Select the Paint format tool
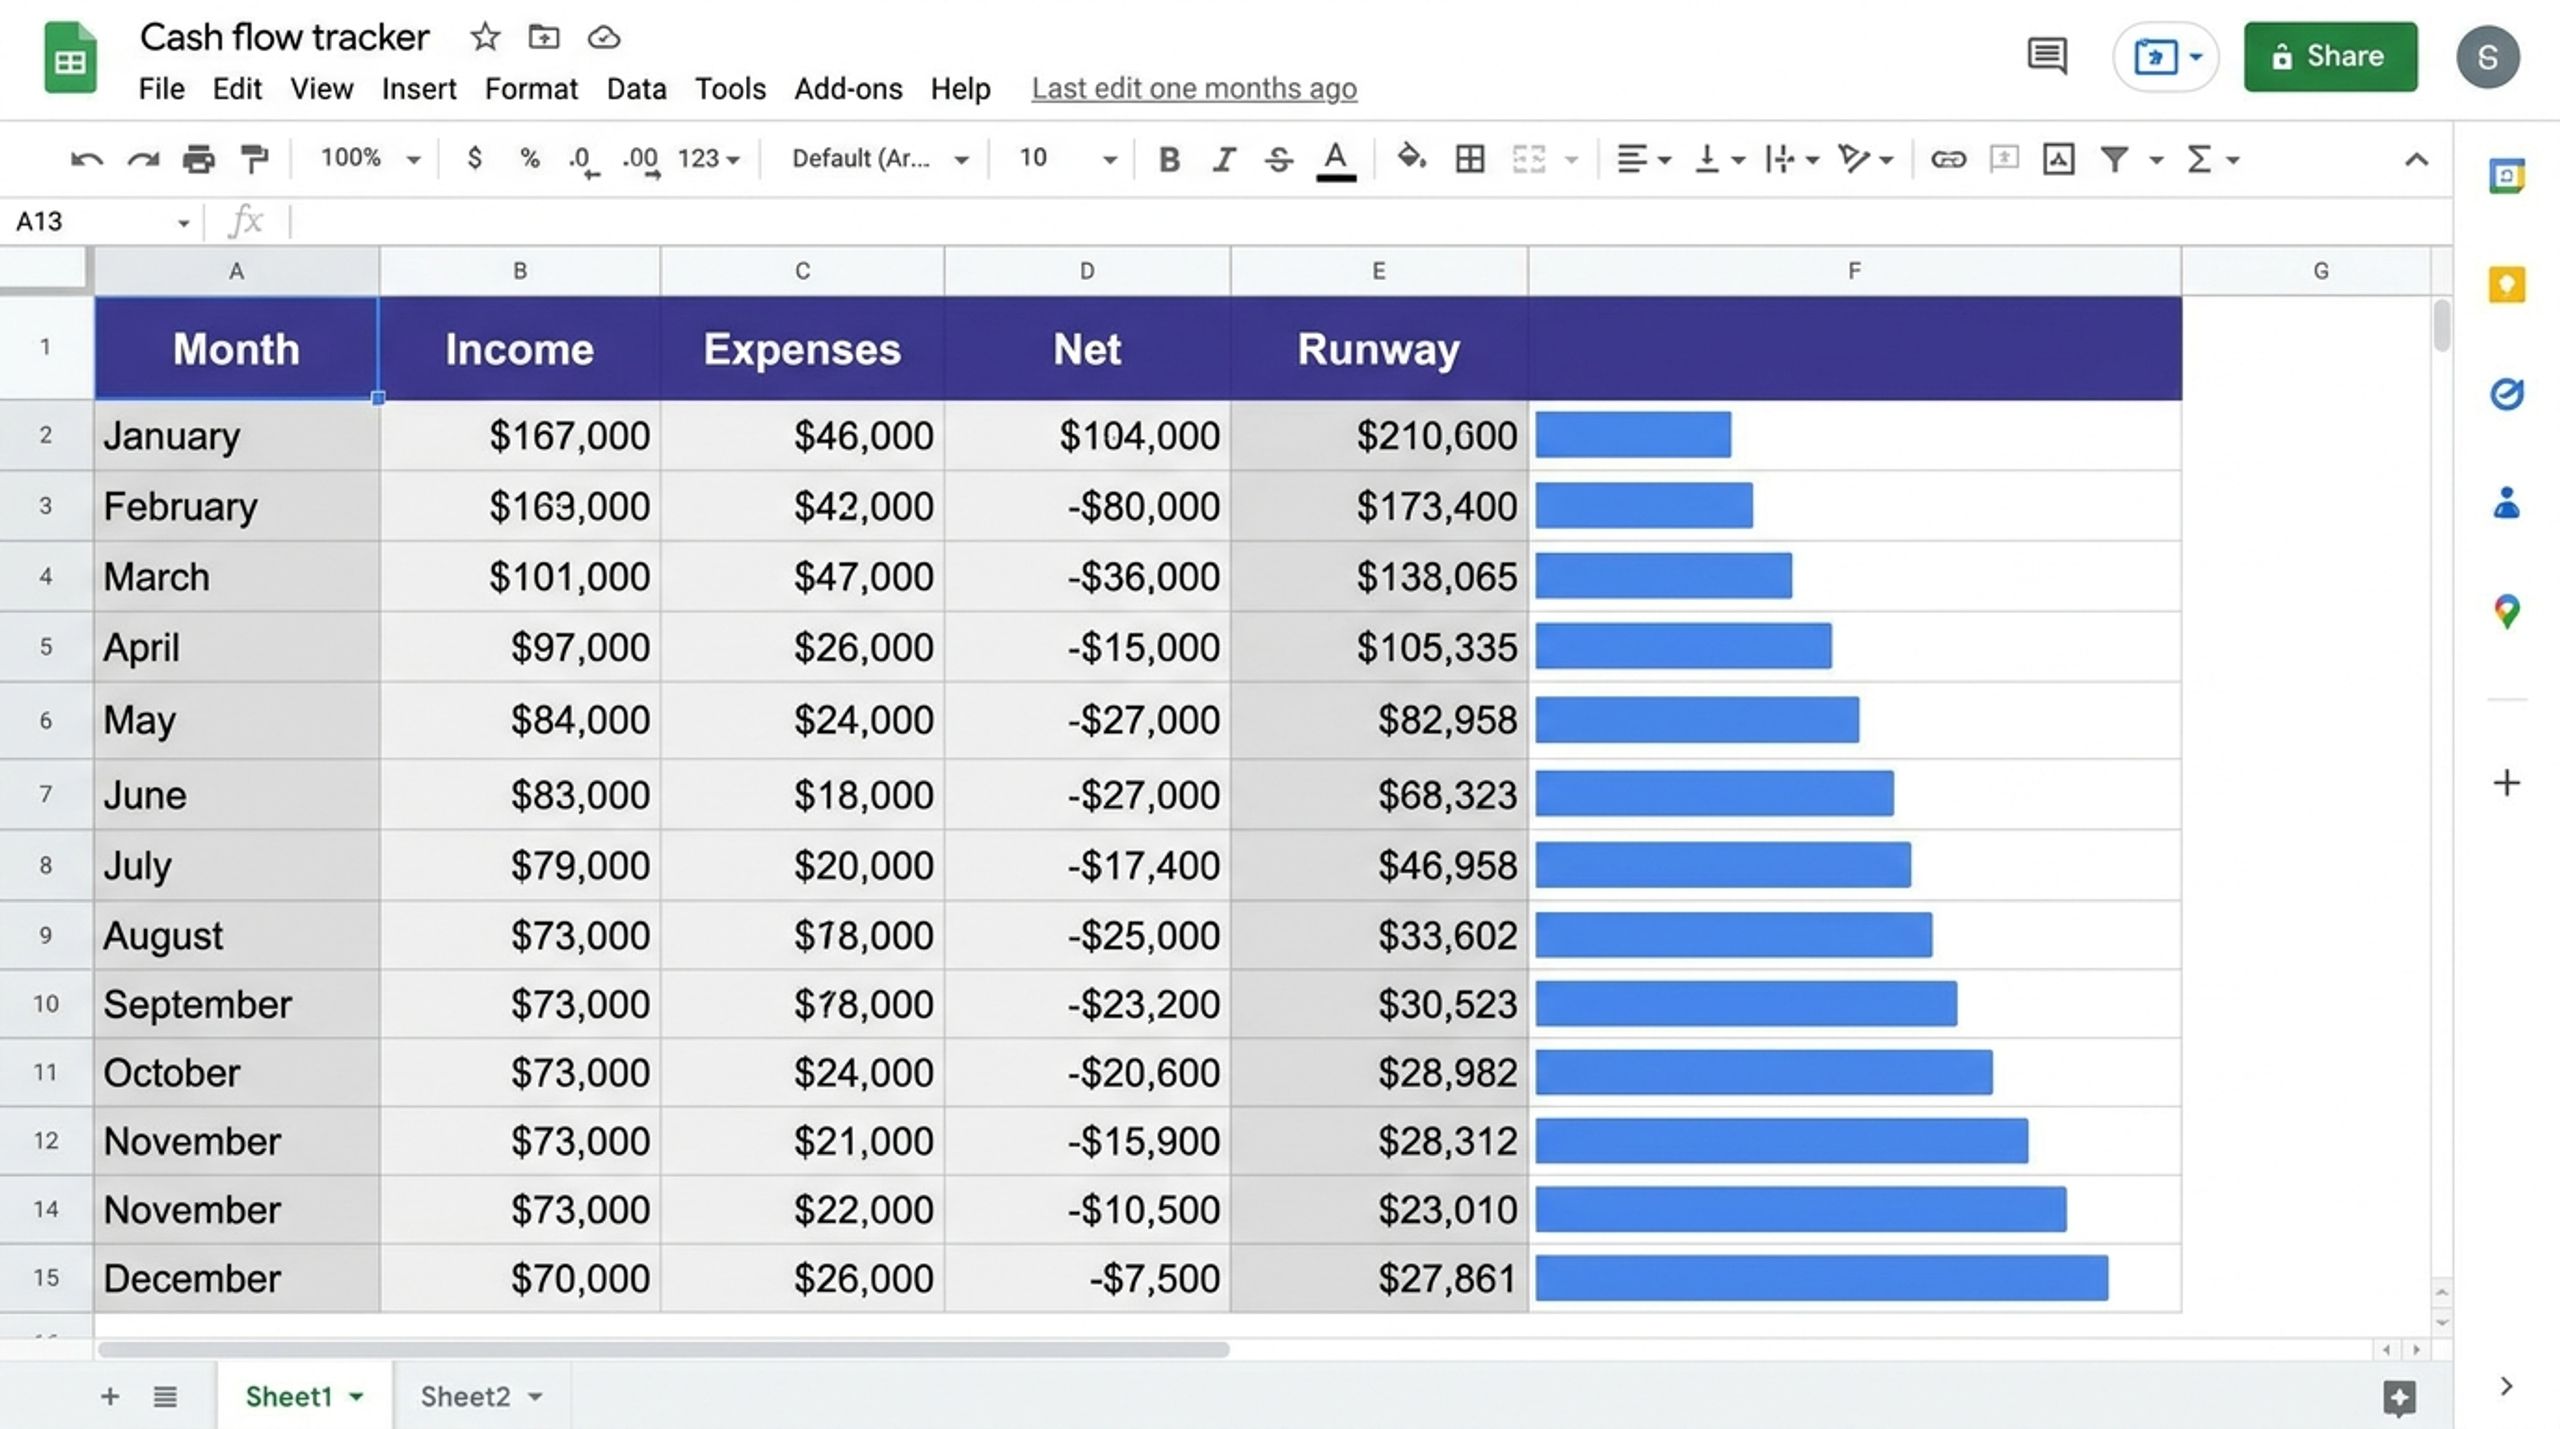 [x=255, y=159]
